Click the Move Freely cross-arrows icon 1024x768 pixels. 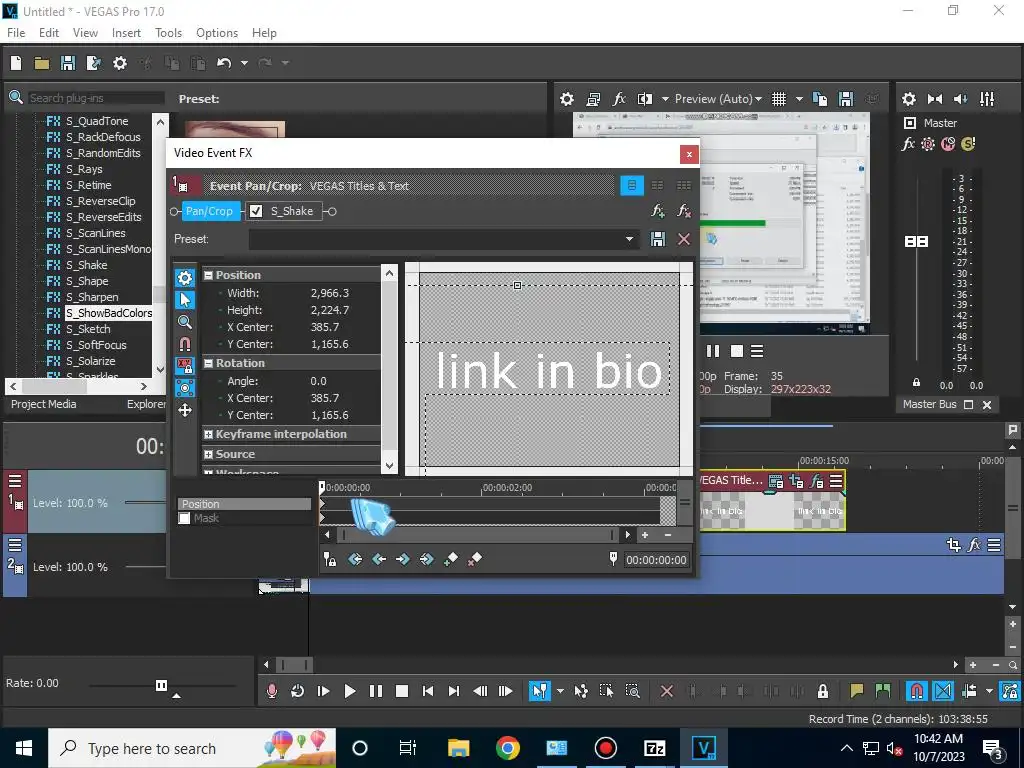coord(185,410)
